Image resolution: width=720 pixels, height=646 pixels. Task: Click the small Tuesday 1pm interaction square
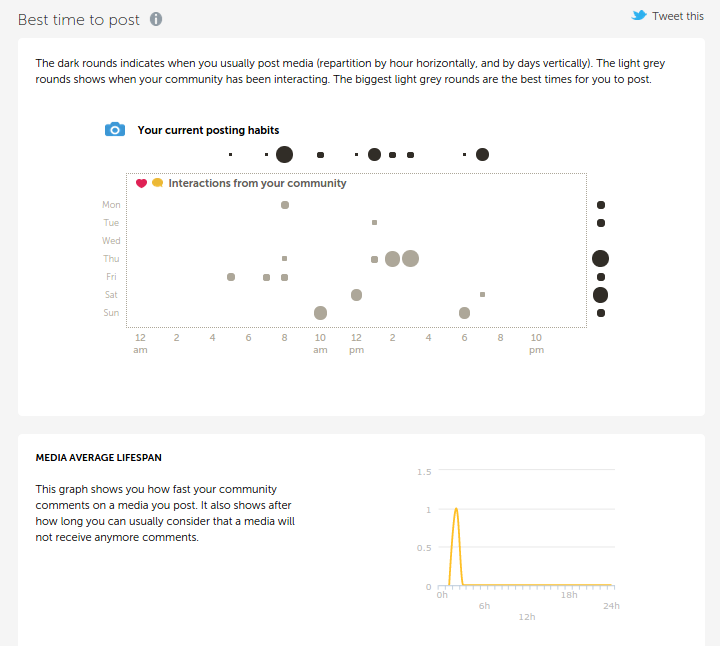(x=374, y=222)
